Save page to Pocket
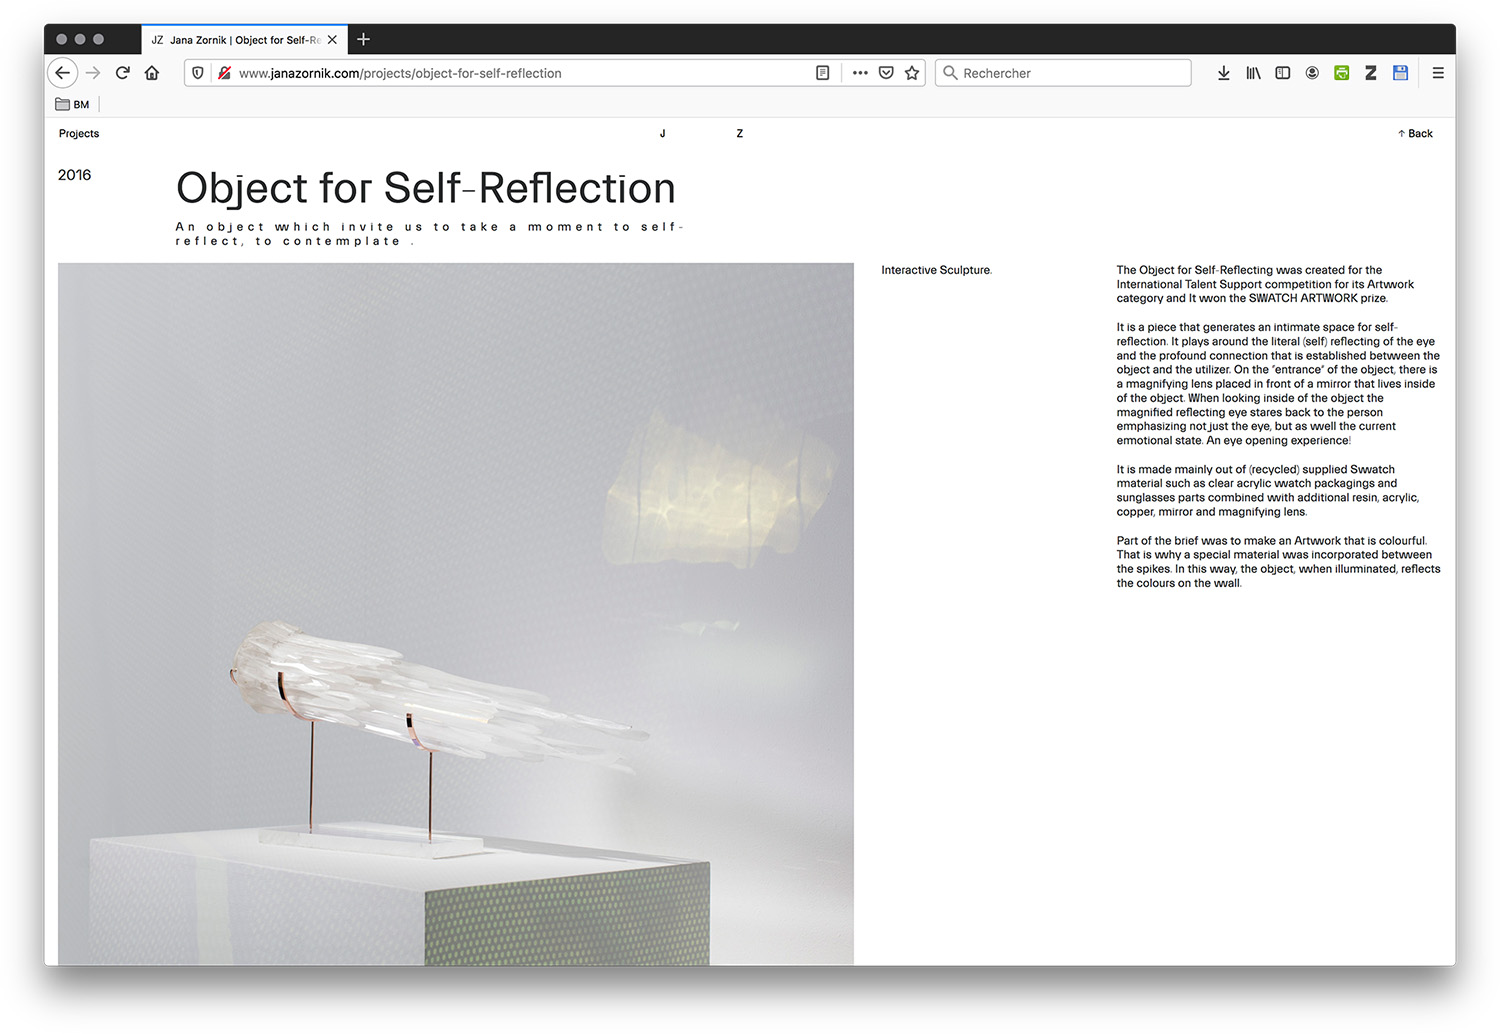Image resolution: width=1500 pixels, height=1034 pixels. tap(886, 73)
